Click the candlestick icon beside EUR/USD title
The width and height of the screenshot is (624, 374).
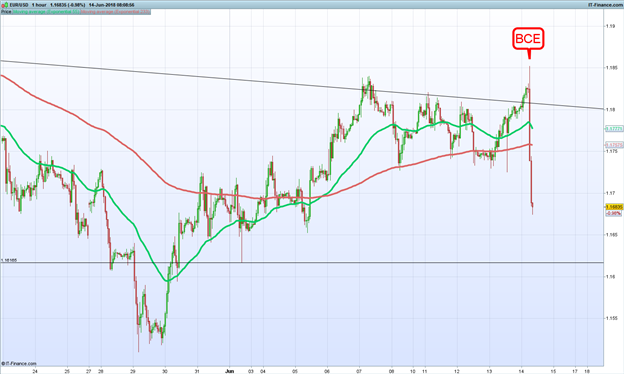(x=5, y=5)
